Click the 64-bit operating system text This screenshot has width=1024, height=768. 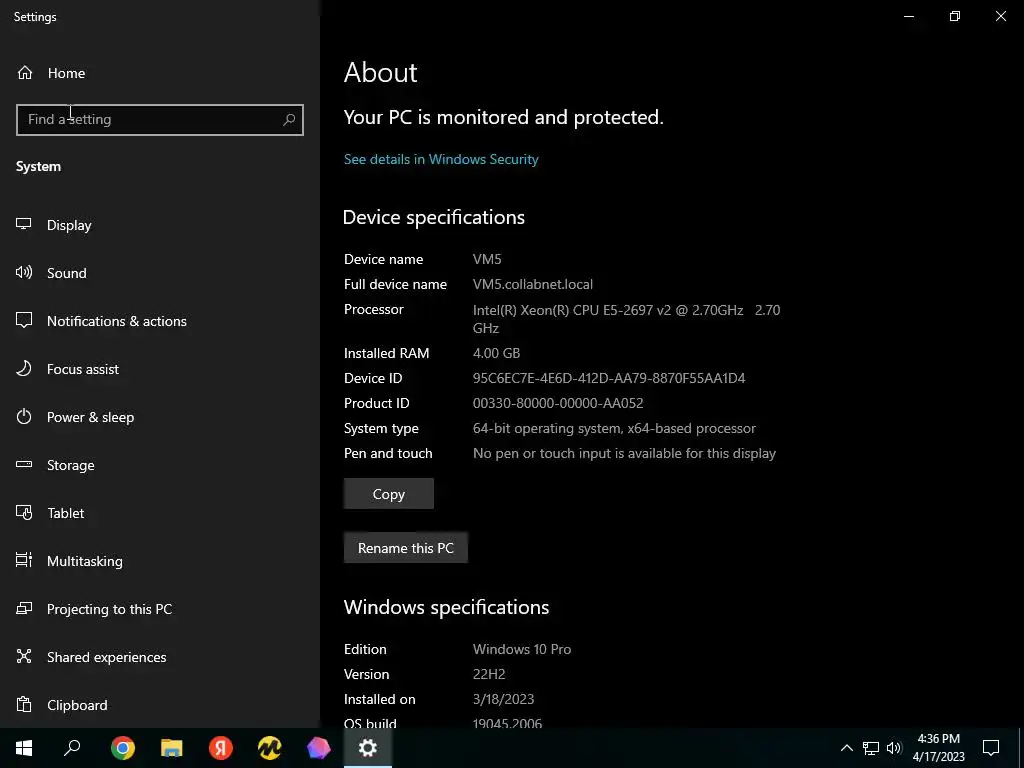tap(614, 428)
